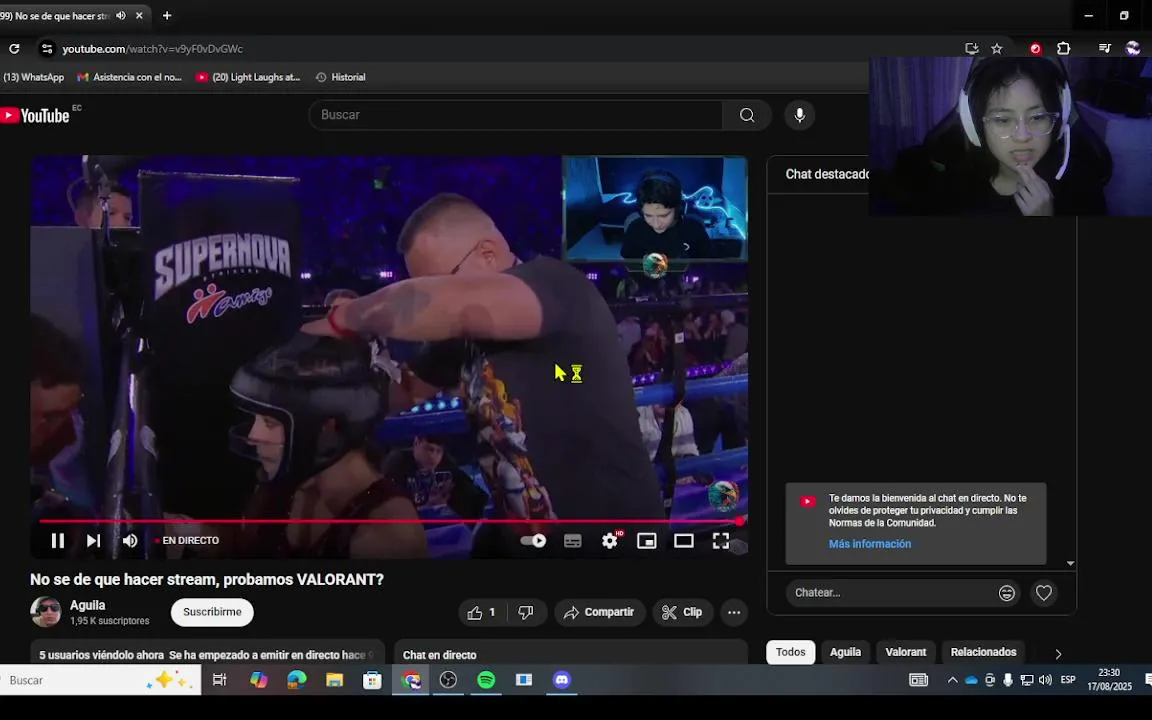
Task: Open site information icon in address bar
Action: pyautogui.click(x=47, y=48)
